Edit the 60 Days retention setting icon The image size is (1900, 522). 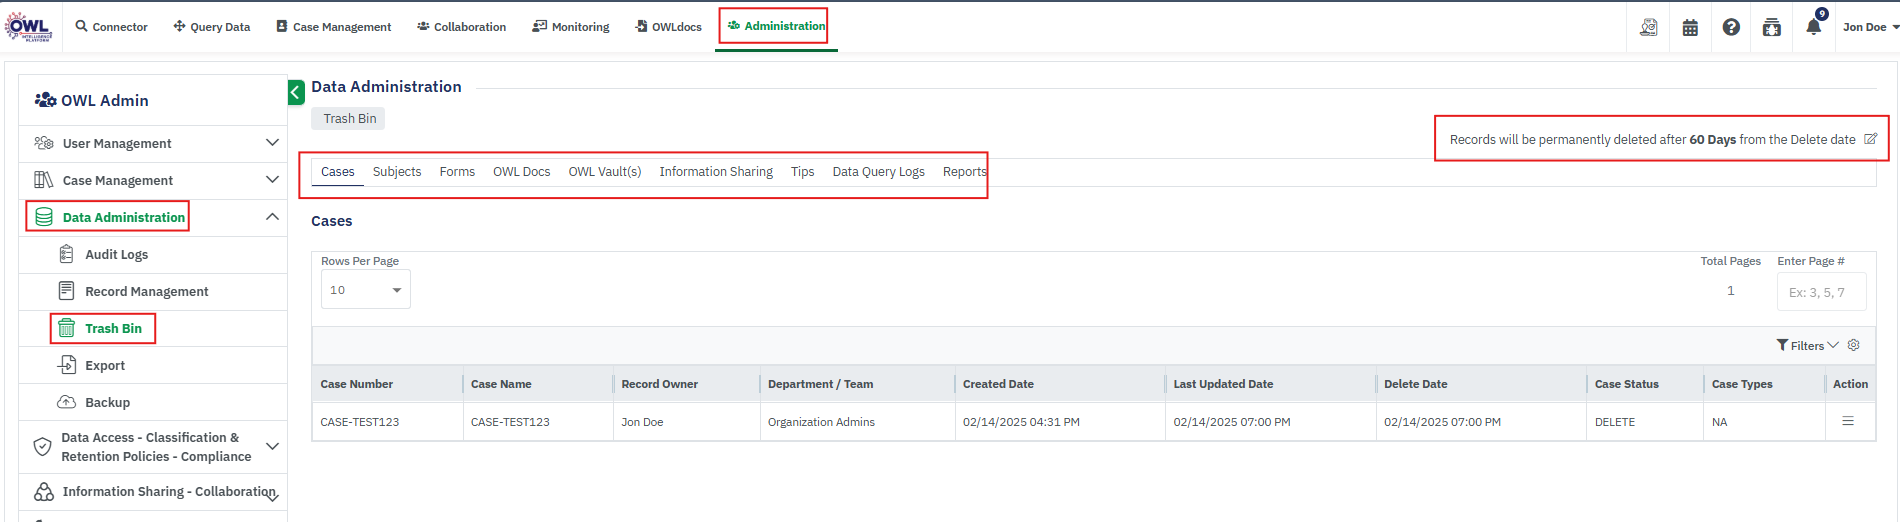(x=1870, y=139)
